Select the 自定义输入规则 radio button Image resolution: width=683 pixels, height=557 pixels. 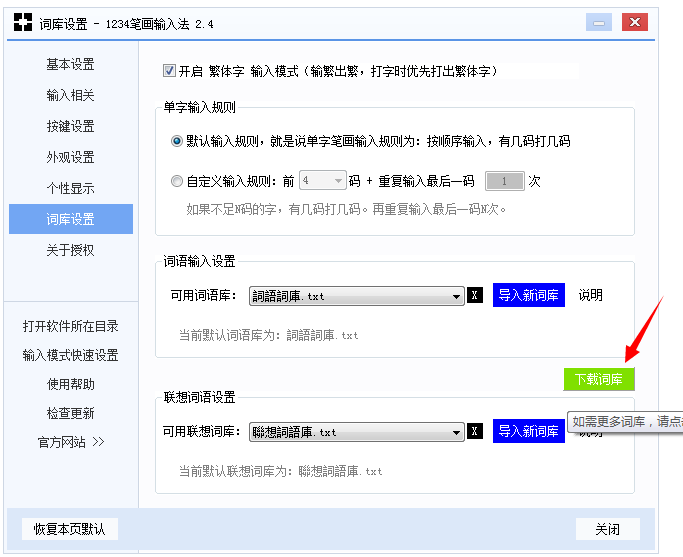pyautogui.click(x=177, y=182)
